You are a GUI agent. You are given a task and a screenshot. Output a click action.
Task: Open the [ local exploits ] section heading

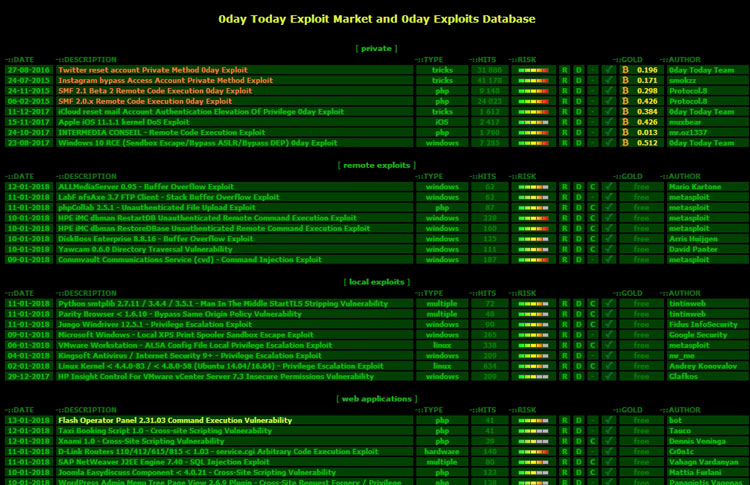tap(376, 282)
